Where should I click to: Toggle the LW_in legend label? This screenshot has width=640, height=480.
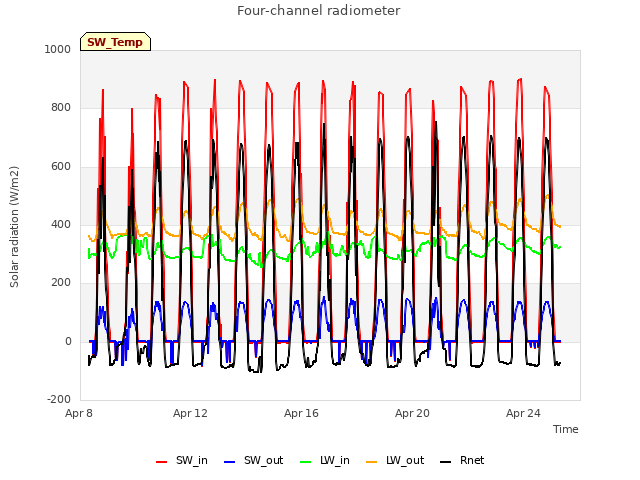coord(335,460)
